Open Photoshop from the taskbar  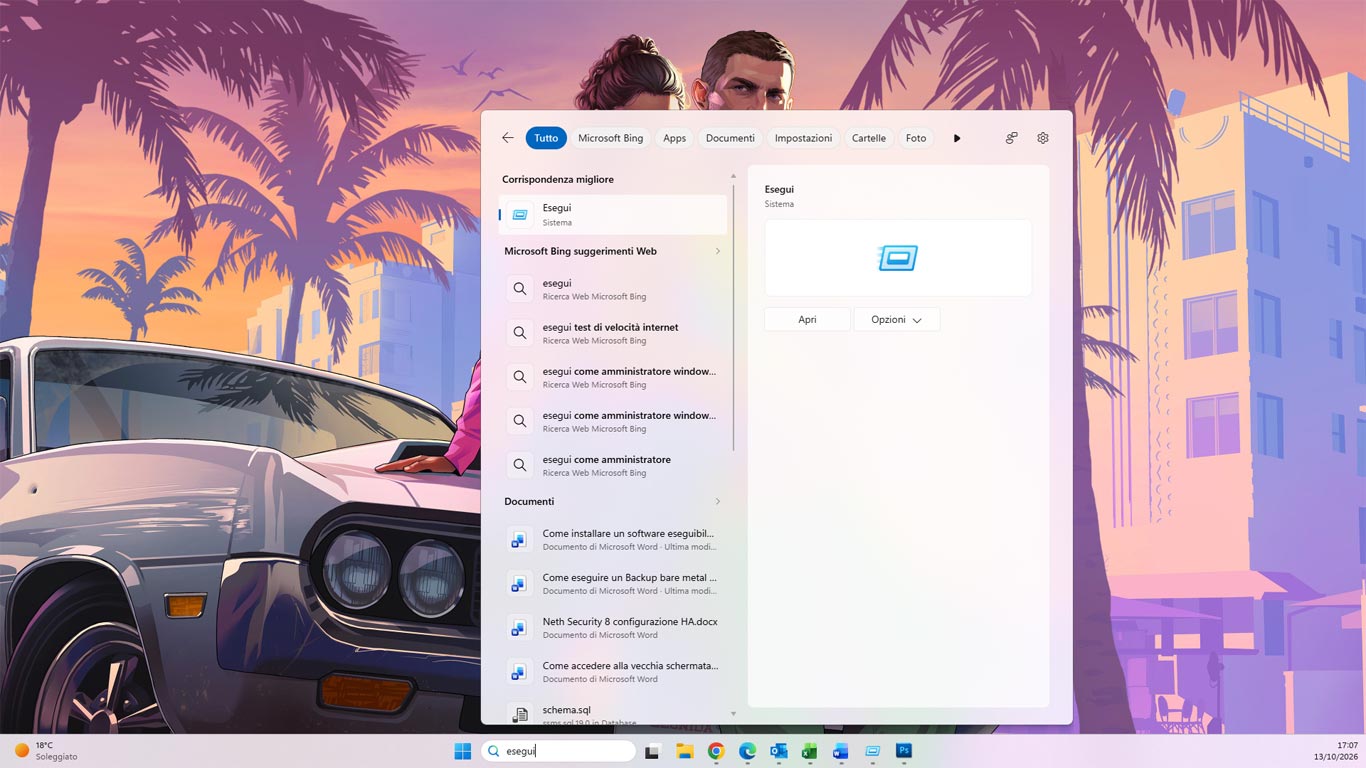point(904,751)
